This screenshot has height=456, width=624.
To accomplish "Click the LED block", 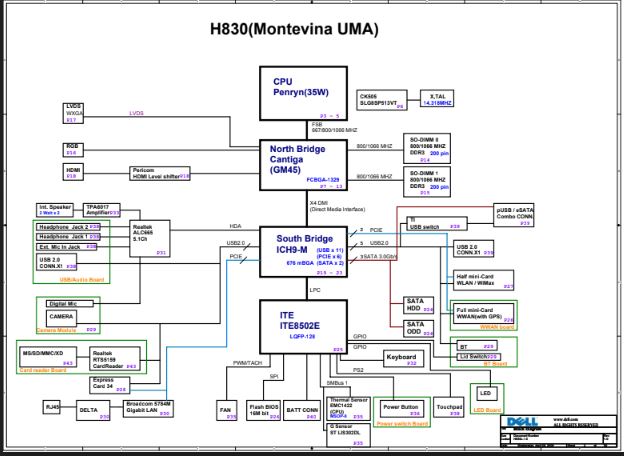I will 486,394.
